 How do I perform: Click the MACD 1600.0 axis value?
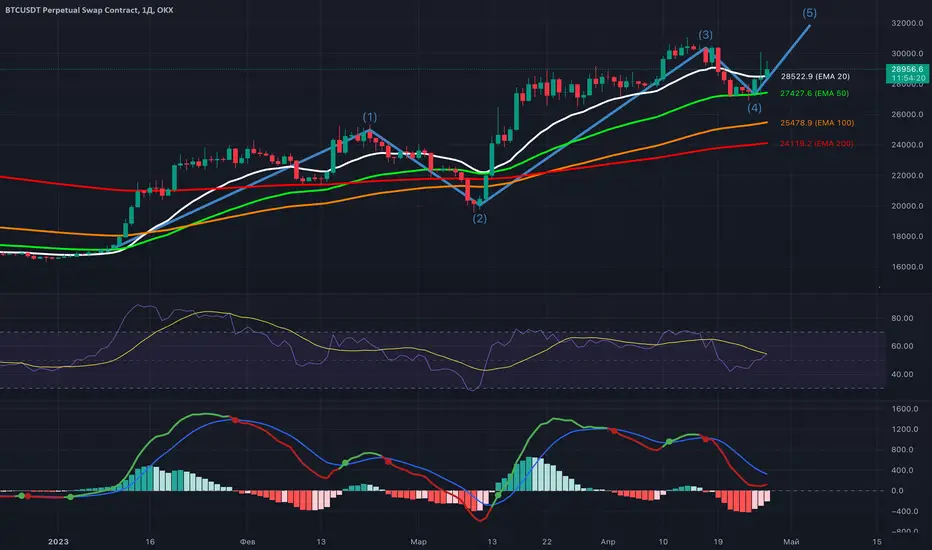pos(905,409)
